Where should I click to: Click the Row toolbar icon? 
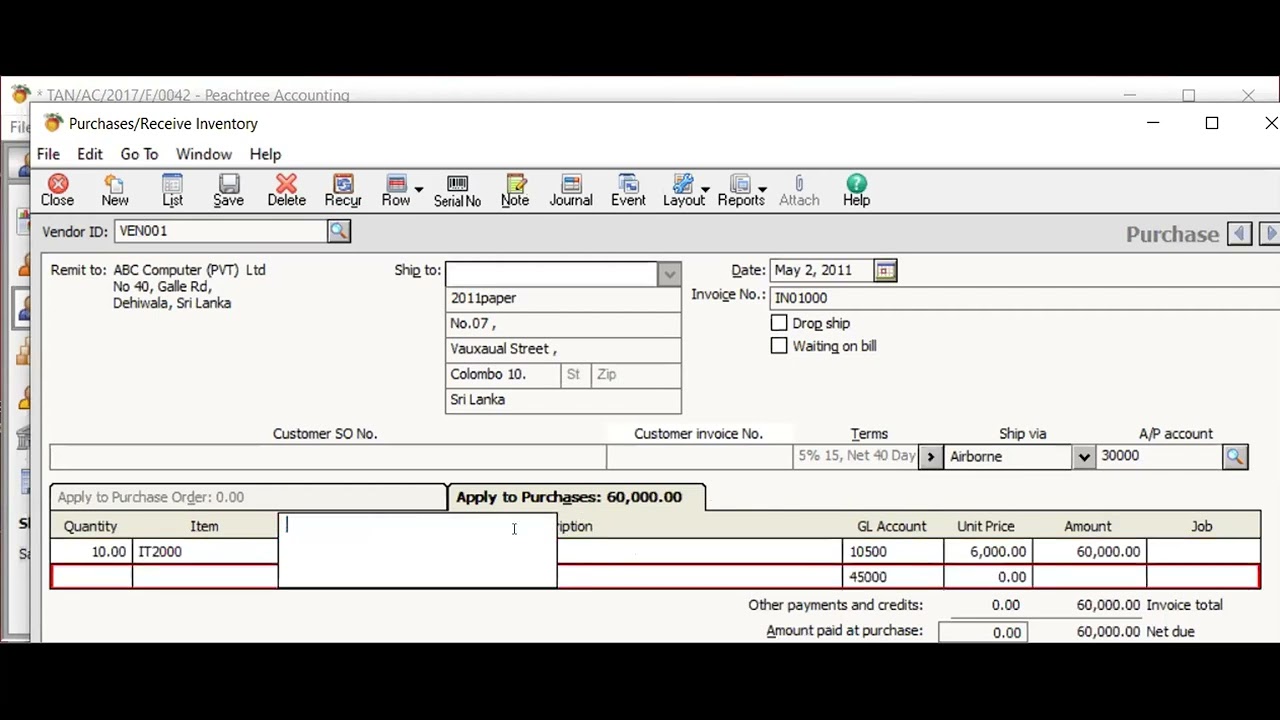click(x=396, y=190)
